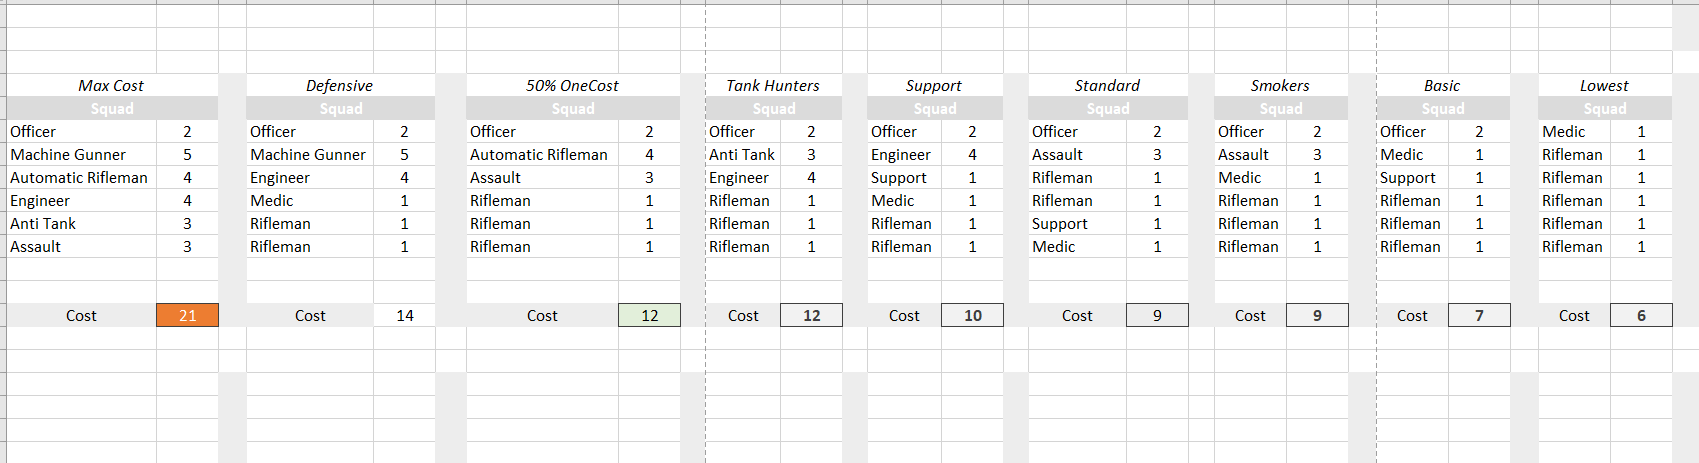
Task: Click the "Assault" cell in Standard squad
Action: [x=1057, y=155]
